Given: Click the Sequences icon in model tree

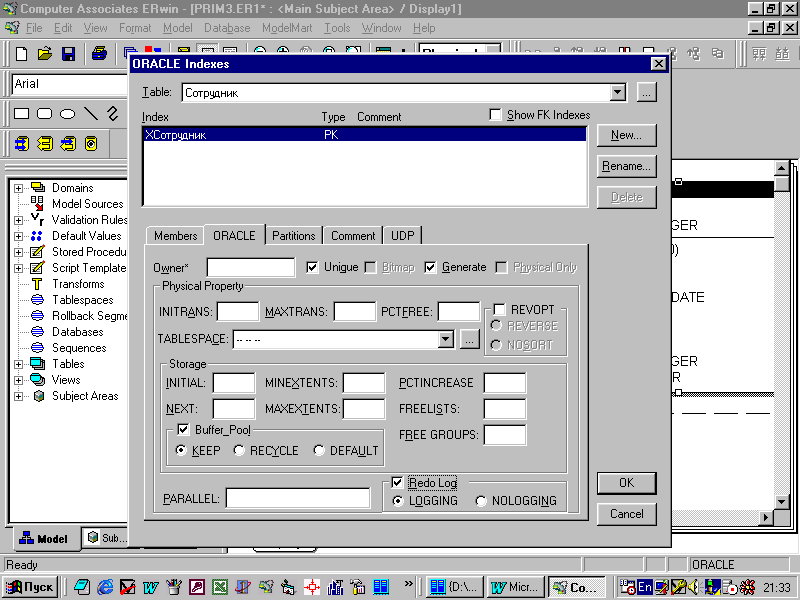Looking at the screenshot, I should click(38, 347).
